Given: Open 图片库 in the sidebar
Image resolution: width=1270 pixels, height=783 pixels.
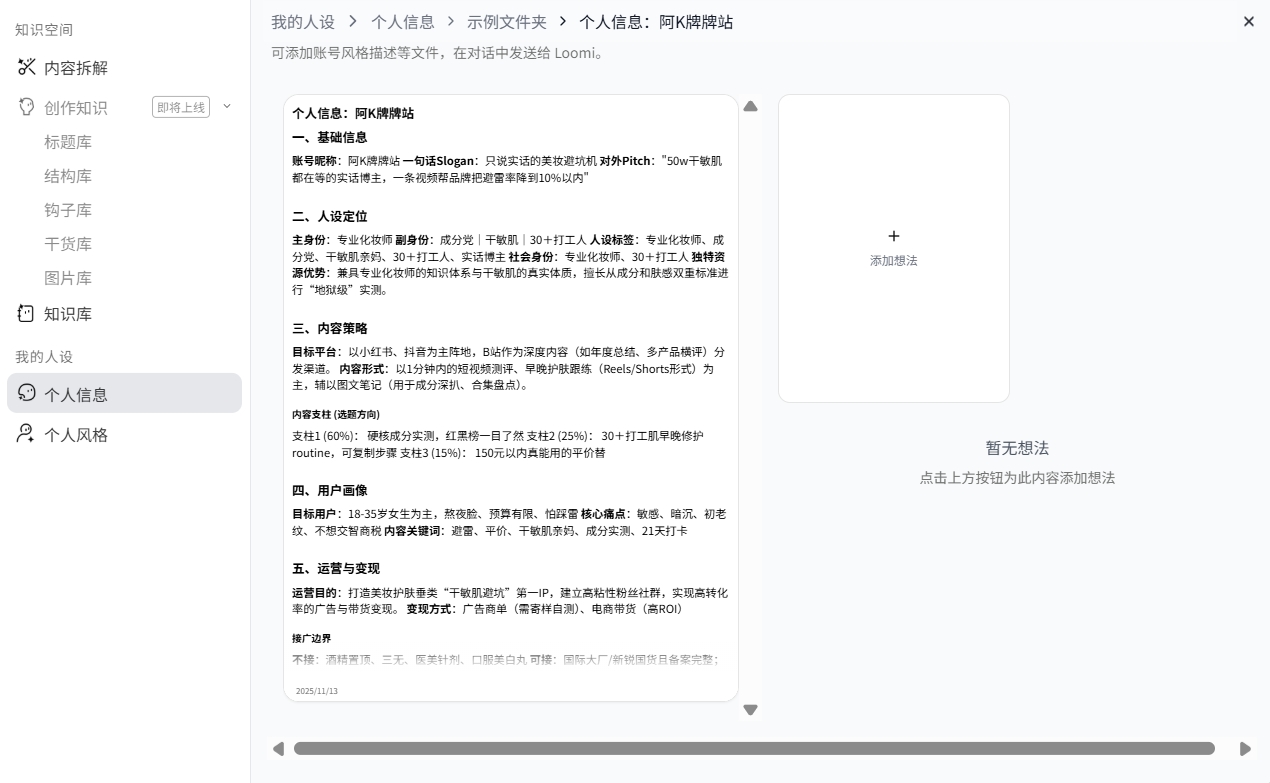Looking at the screenshot, I should coord(68,278).
